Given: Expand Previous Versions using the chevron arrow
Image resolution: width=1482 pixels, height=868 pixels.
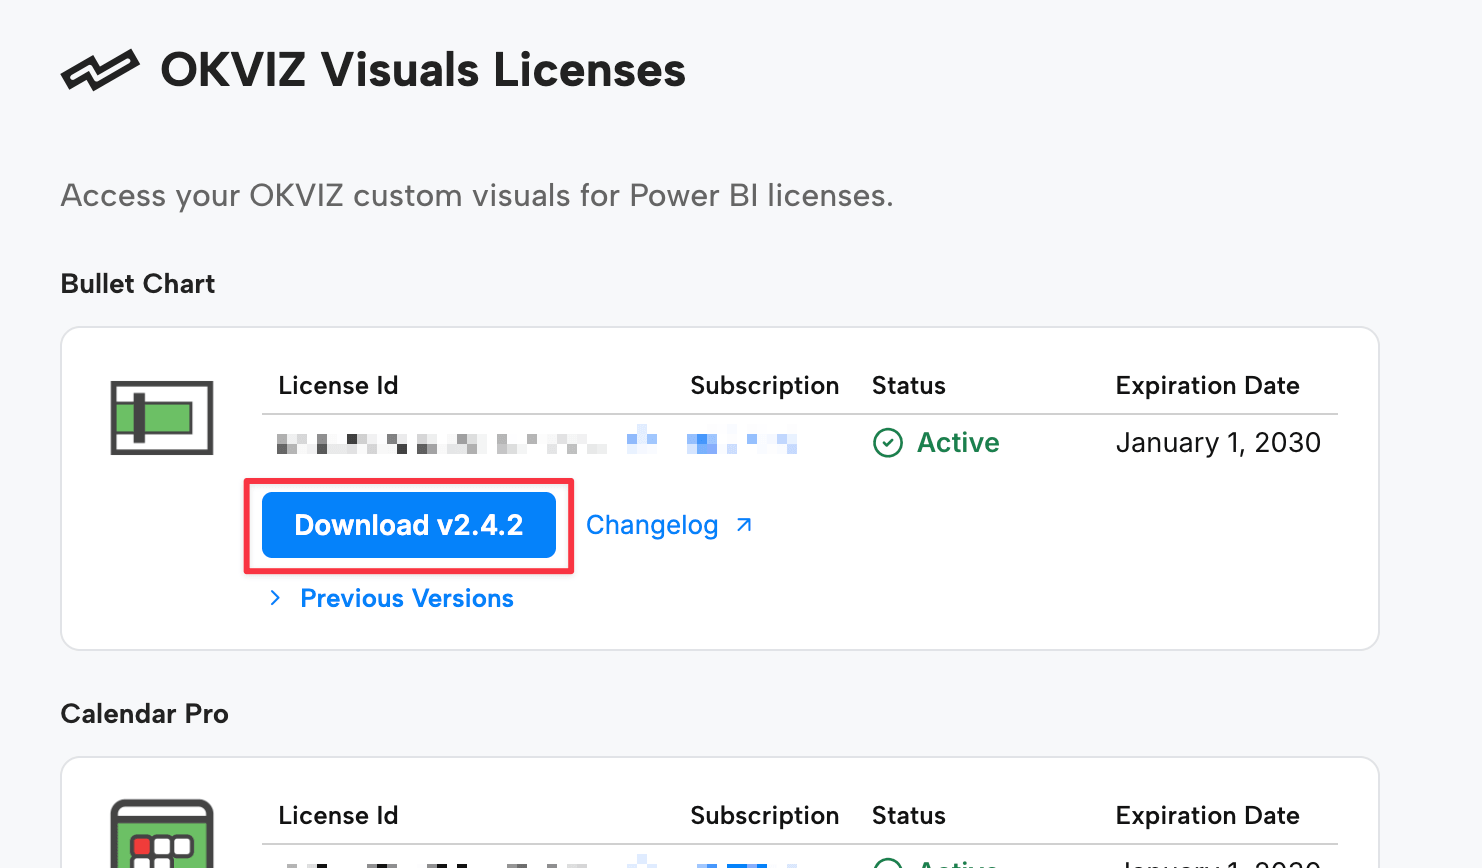Looking at the screenshot, I should (x=275, y=598).
